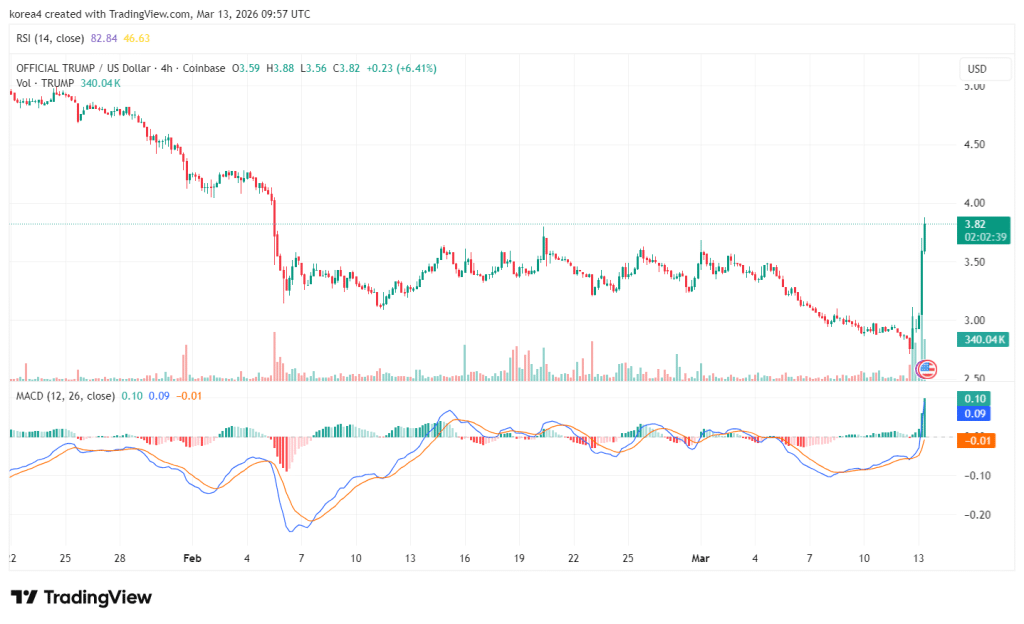Viewport: 1024px width, 624px height.
Task: Click the 4.00 price axis label
Action: (x=974, y=203)
